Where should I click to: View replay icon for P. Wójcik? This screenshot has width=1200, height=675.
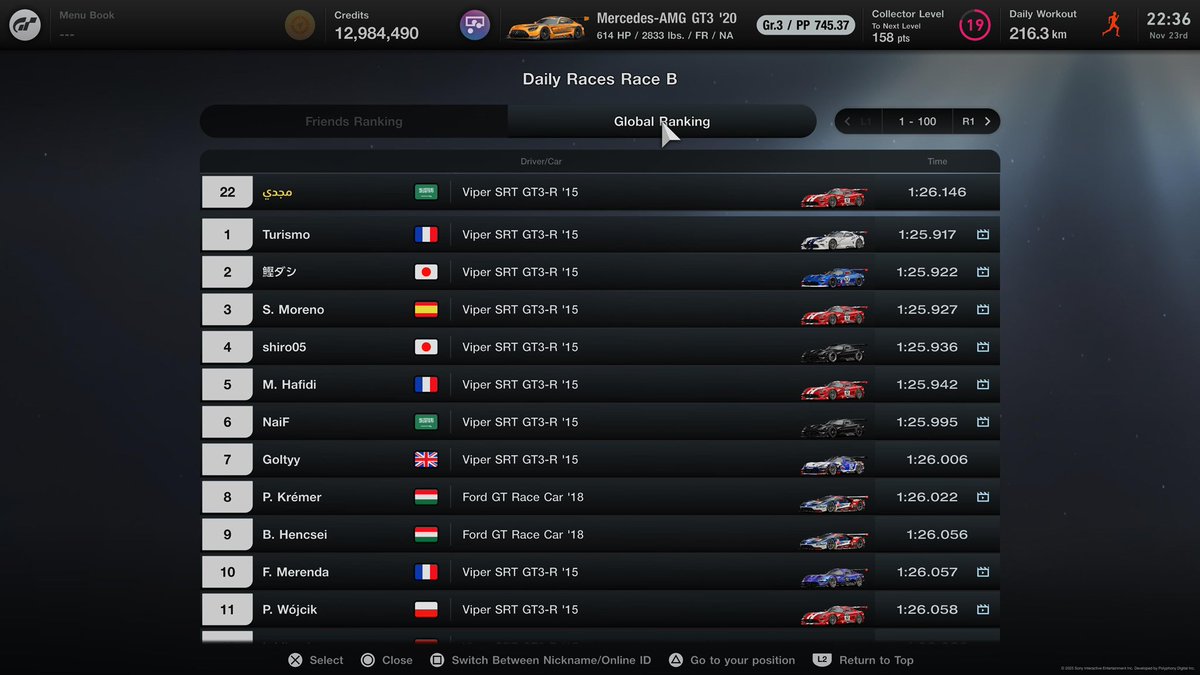[x=982, y=610]
